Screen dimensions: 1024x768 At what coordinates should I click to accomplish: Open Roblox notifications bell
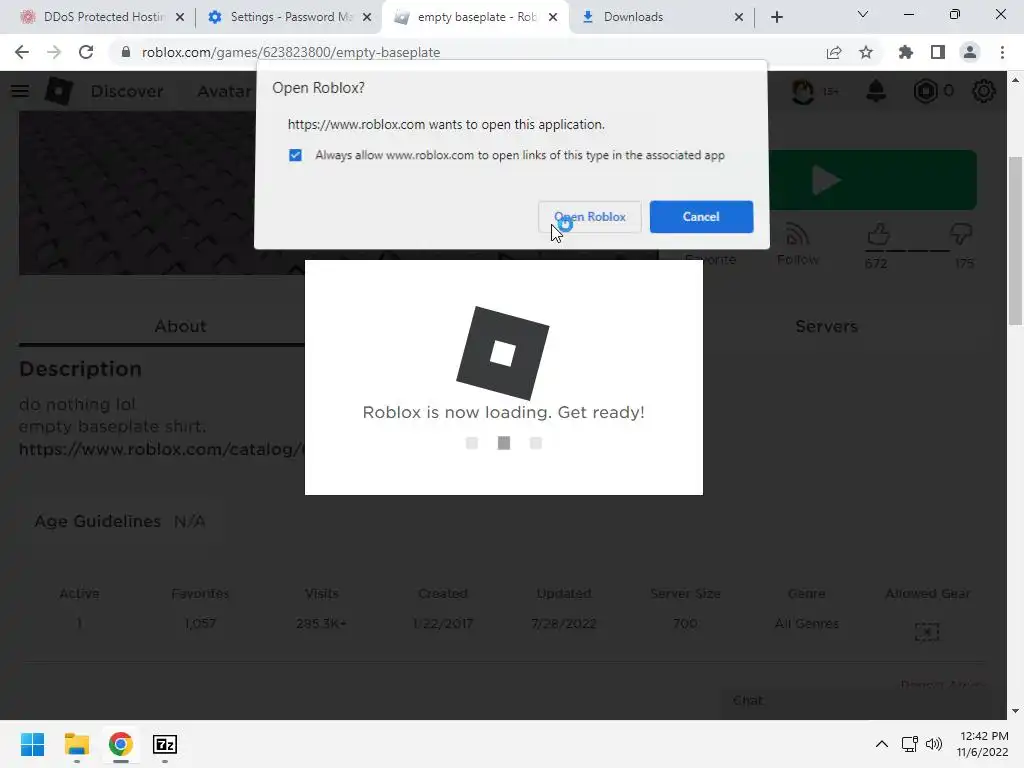coord(876,91)
